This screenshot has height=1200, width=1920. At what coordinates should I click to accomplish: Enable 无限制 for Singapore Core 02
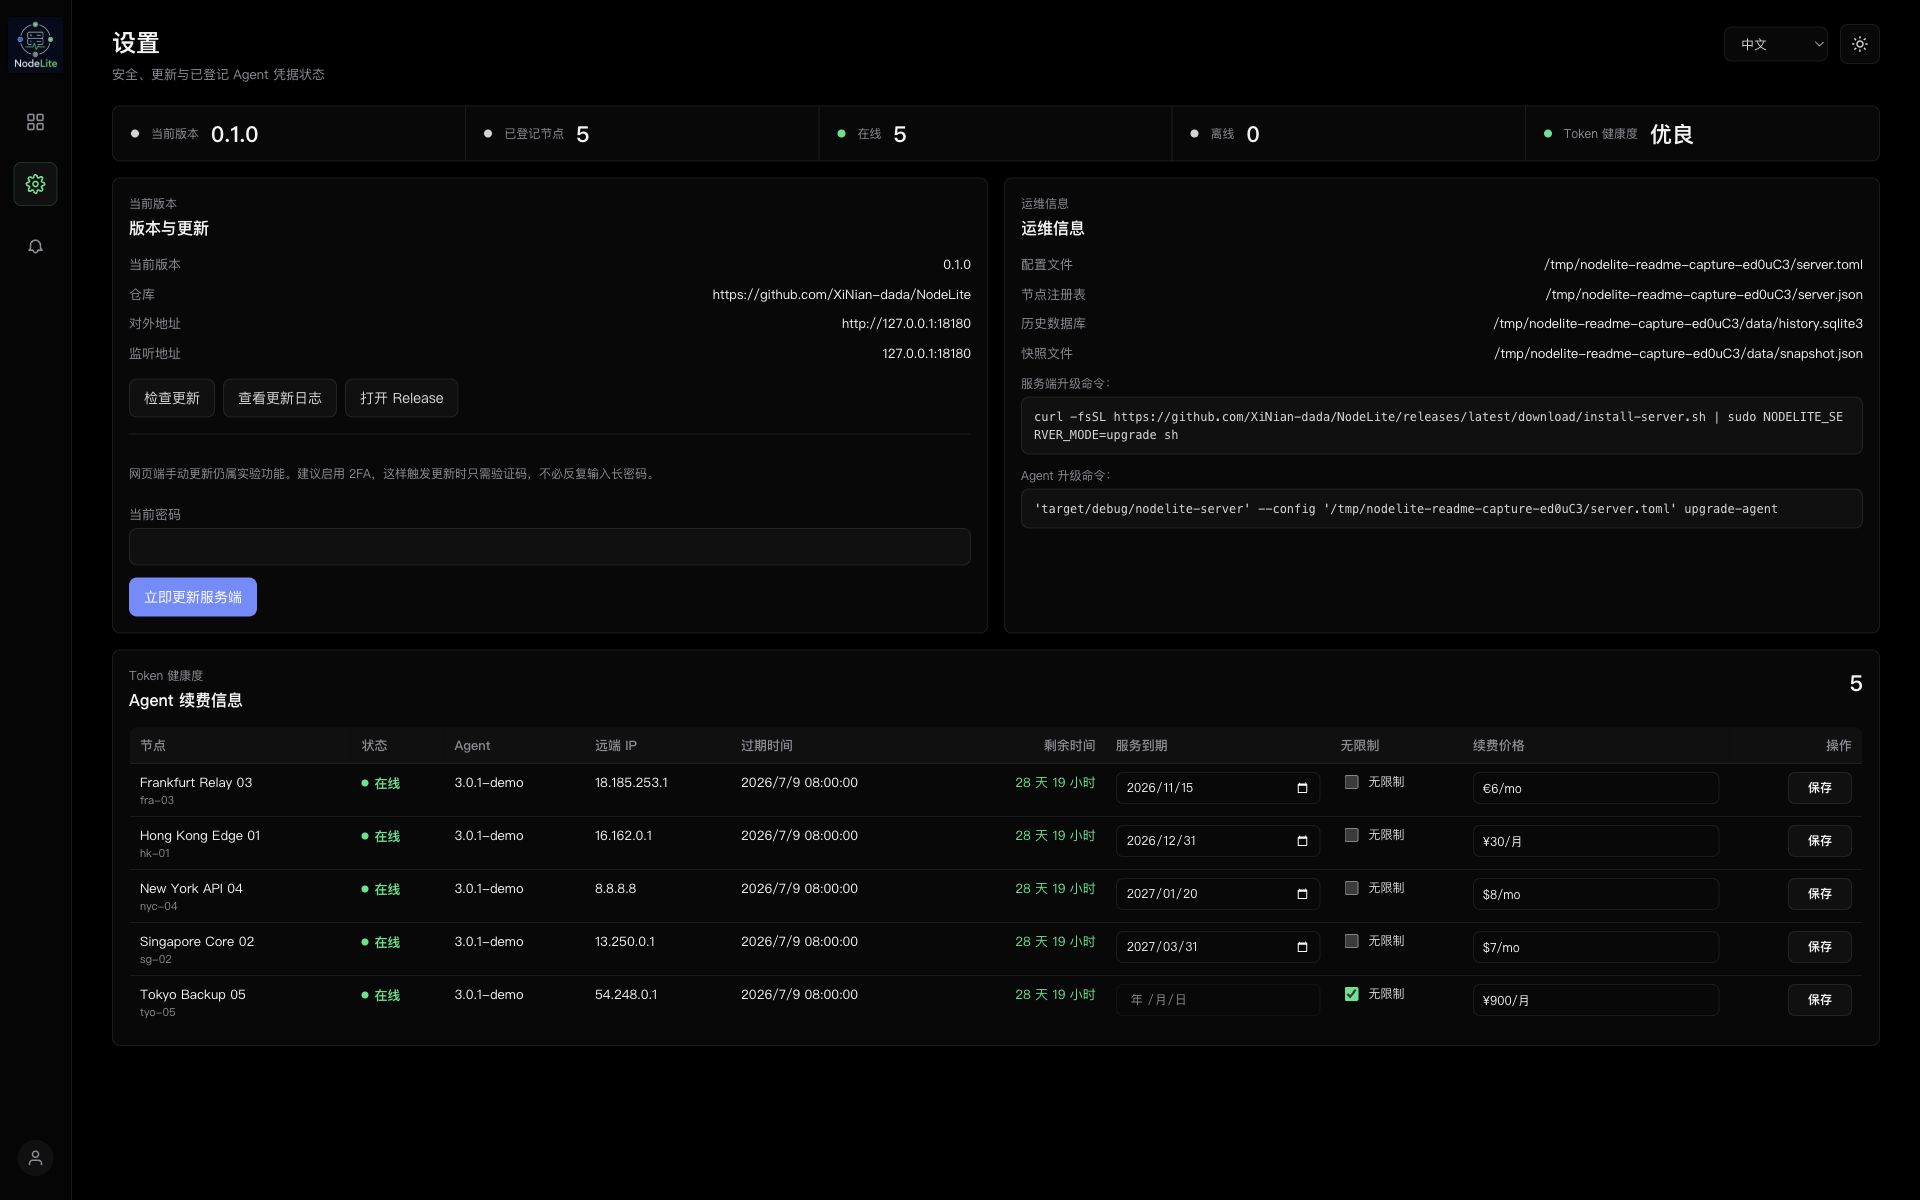1351,941
